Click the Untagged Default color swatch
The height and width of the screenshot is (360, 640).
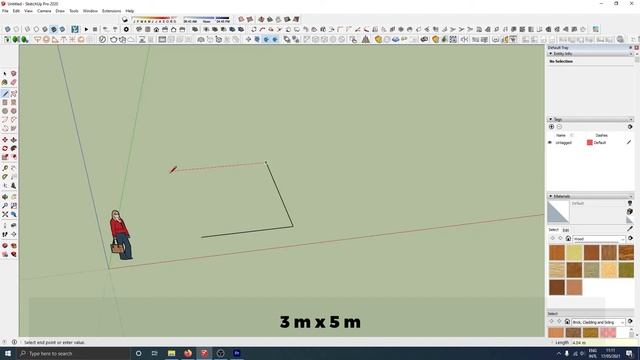pos(589,142)
